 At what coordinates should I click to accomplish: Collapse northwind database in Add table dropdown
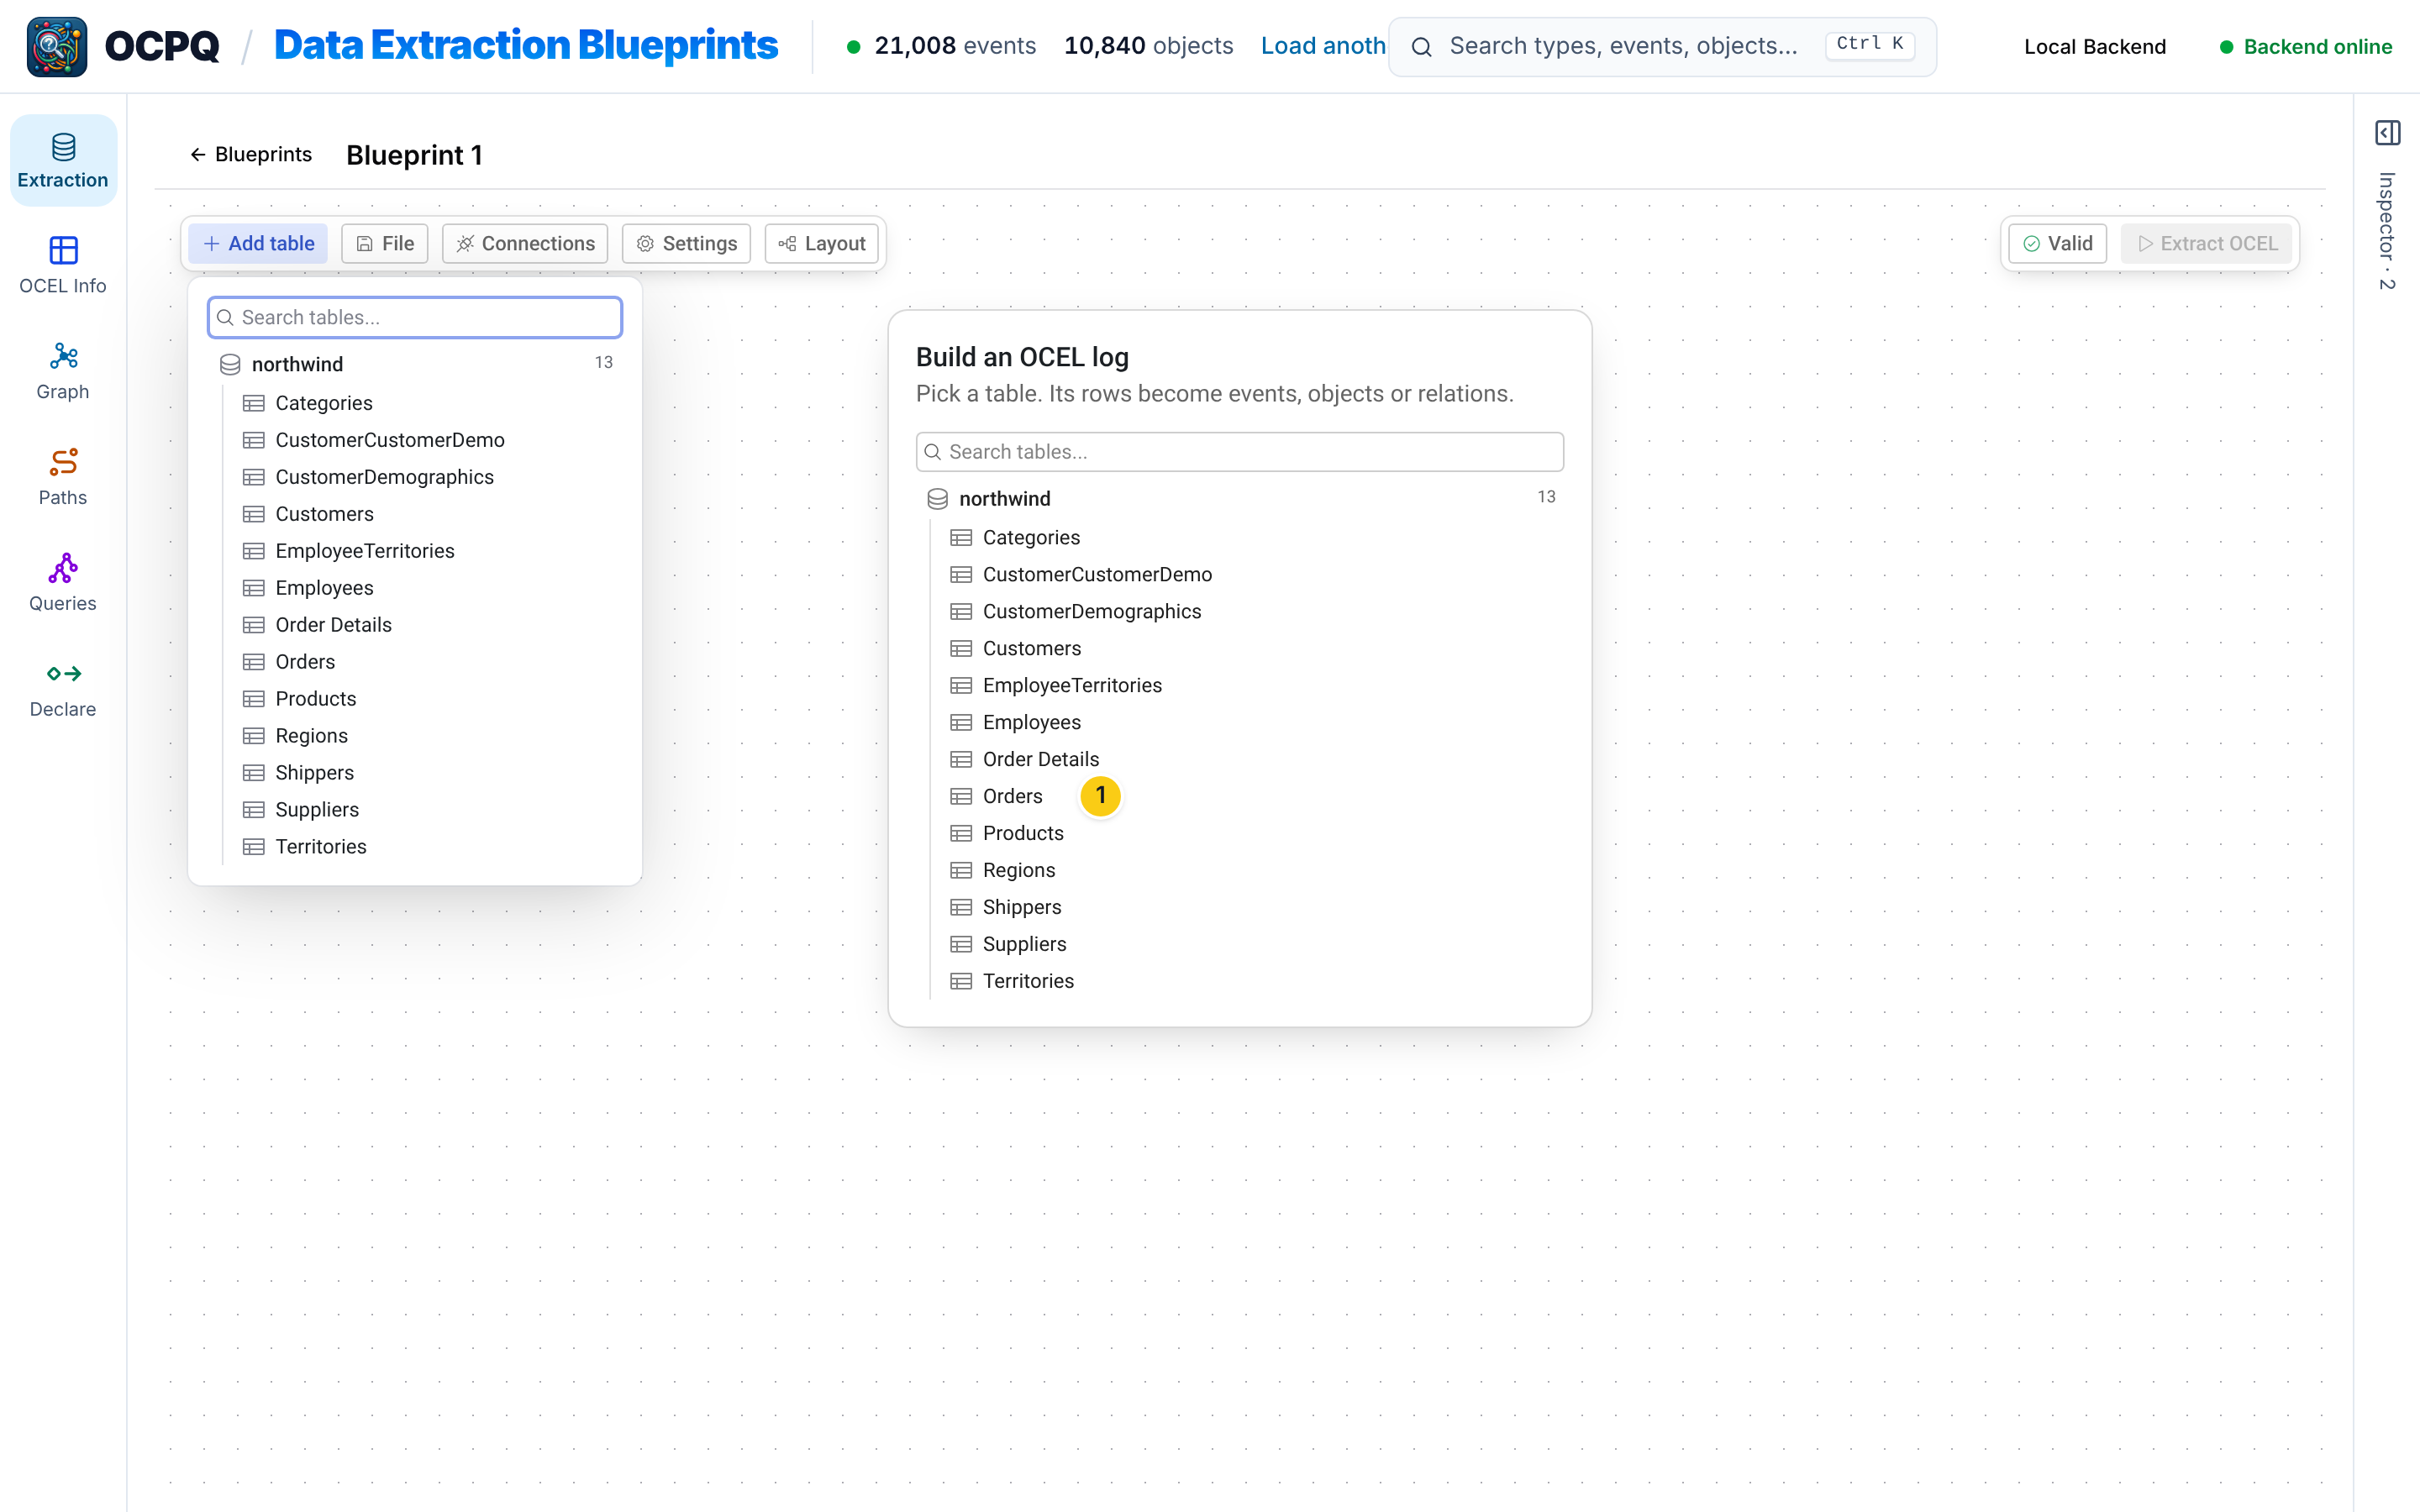(415, 364)
